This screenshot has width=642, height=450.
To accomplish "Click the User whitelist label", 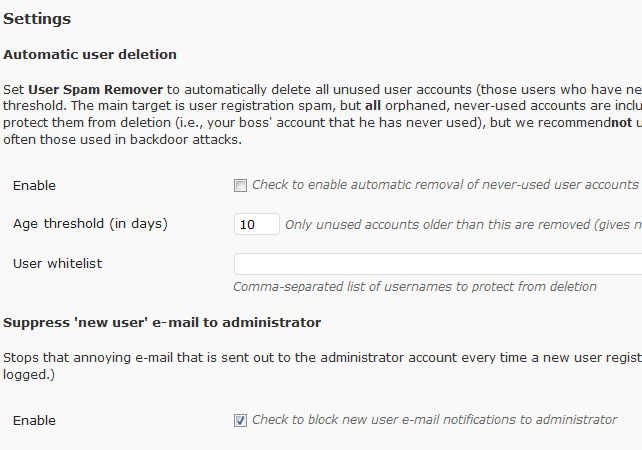I will click(58, 264).
